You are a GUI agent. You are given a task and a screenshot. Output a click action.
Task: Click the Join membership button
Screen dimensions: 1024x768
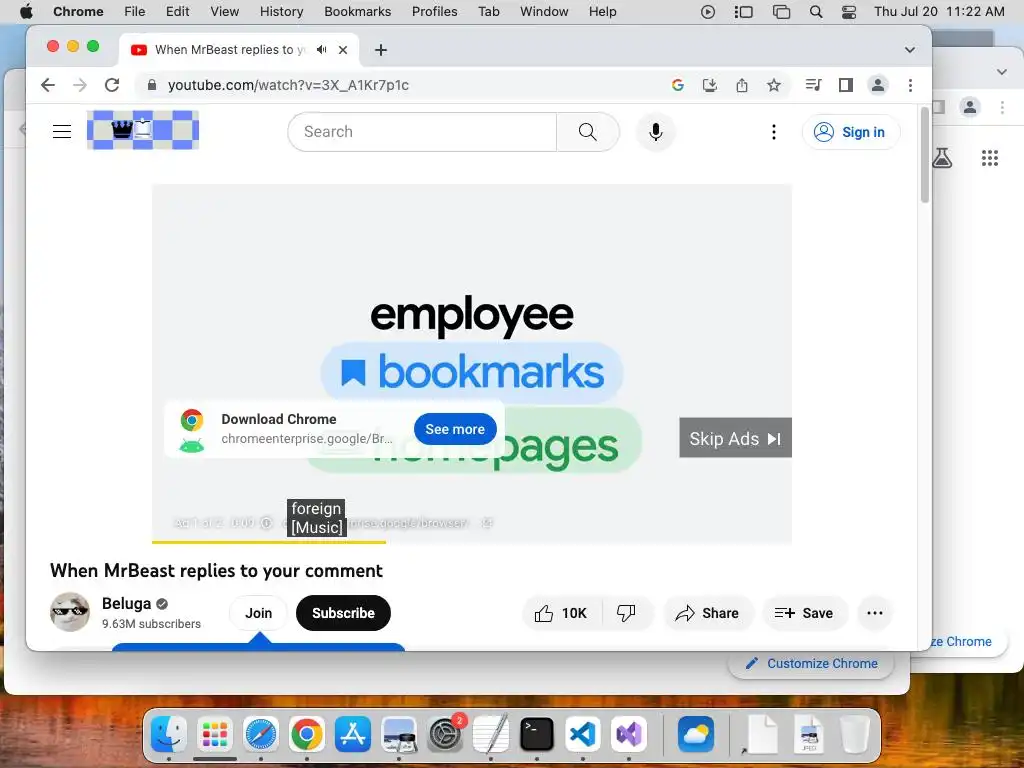259,613
